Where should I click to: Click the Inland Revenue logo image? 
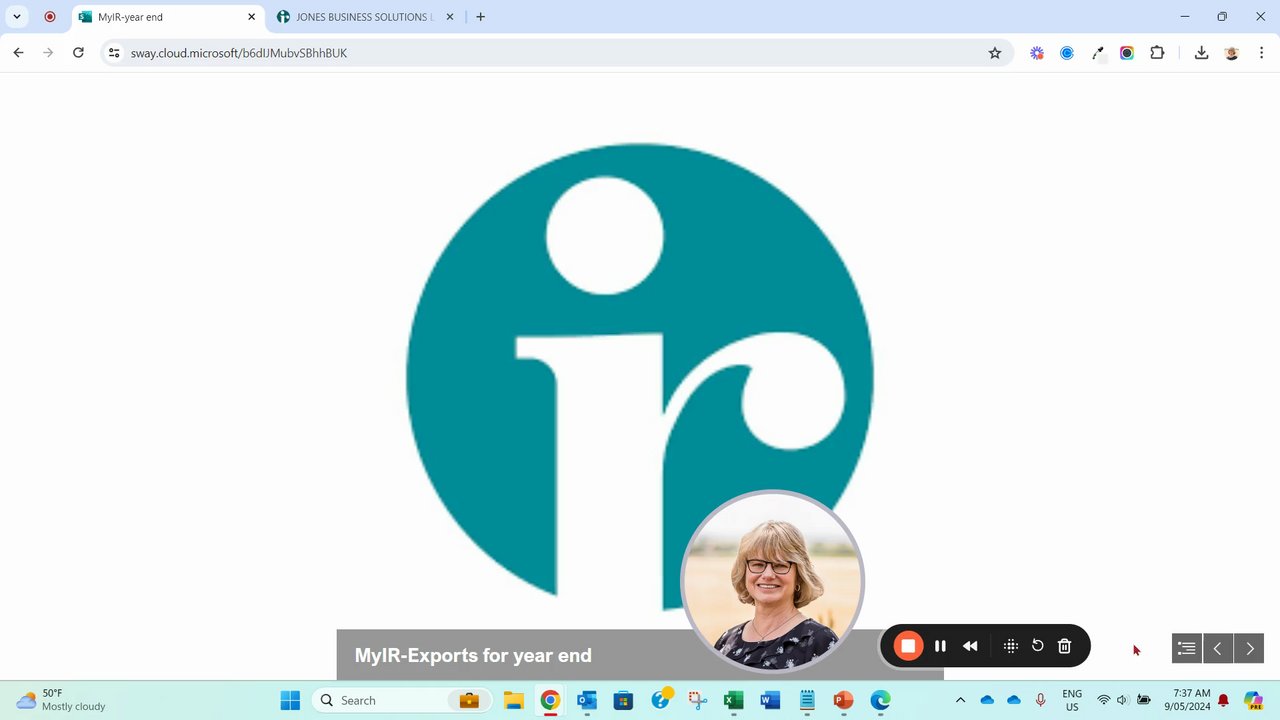(640, 376)
